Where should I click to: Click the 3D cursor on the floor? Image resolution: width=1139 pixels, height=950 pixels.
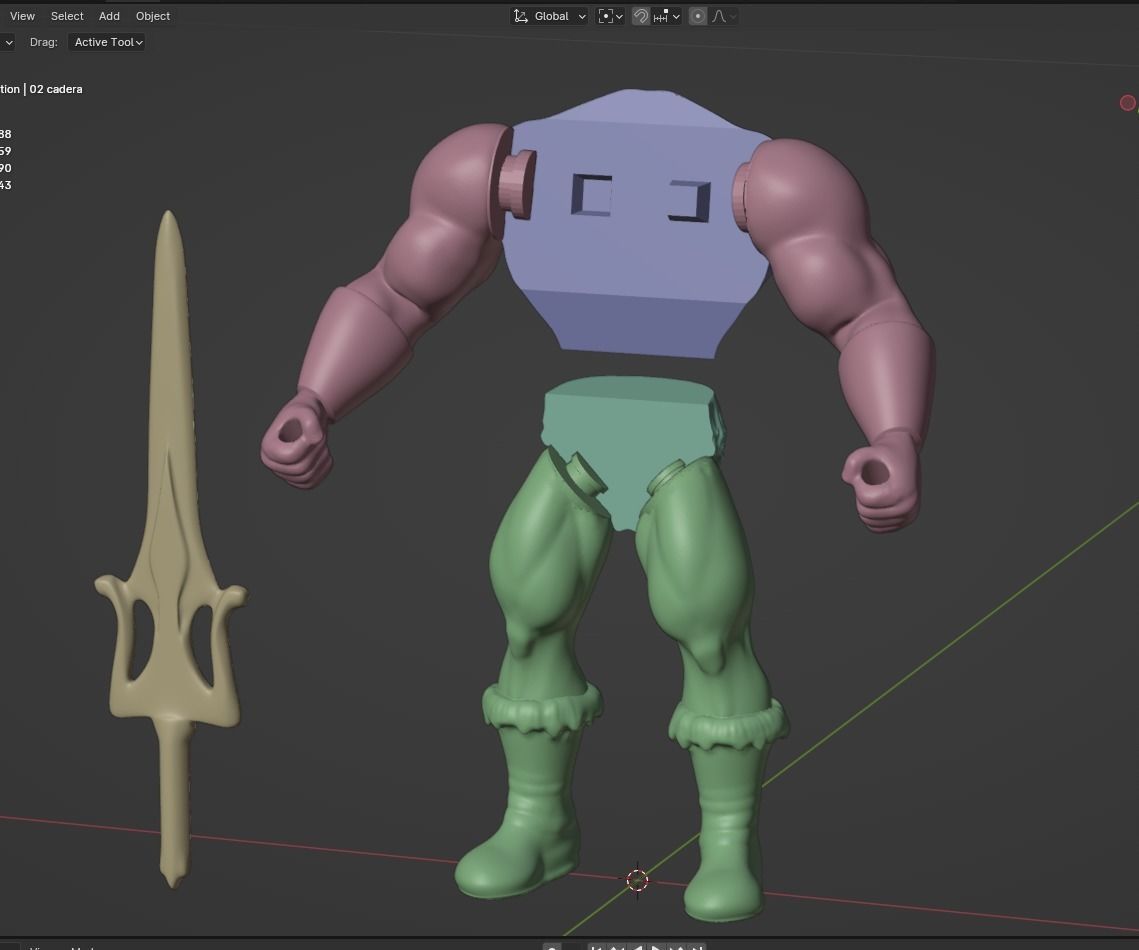(x=637, y=880)
